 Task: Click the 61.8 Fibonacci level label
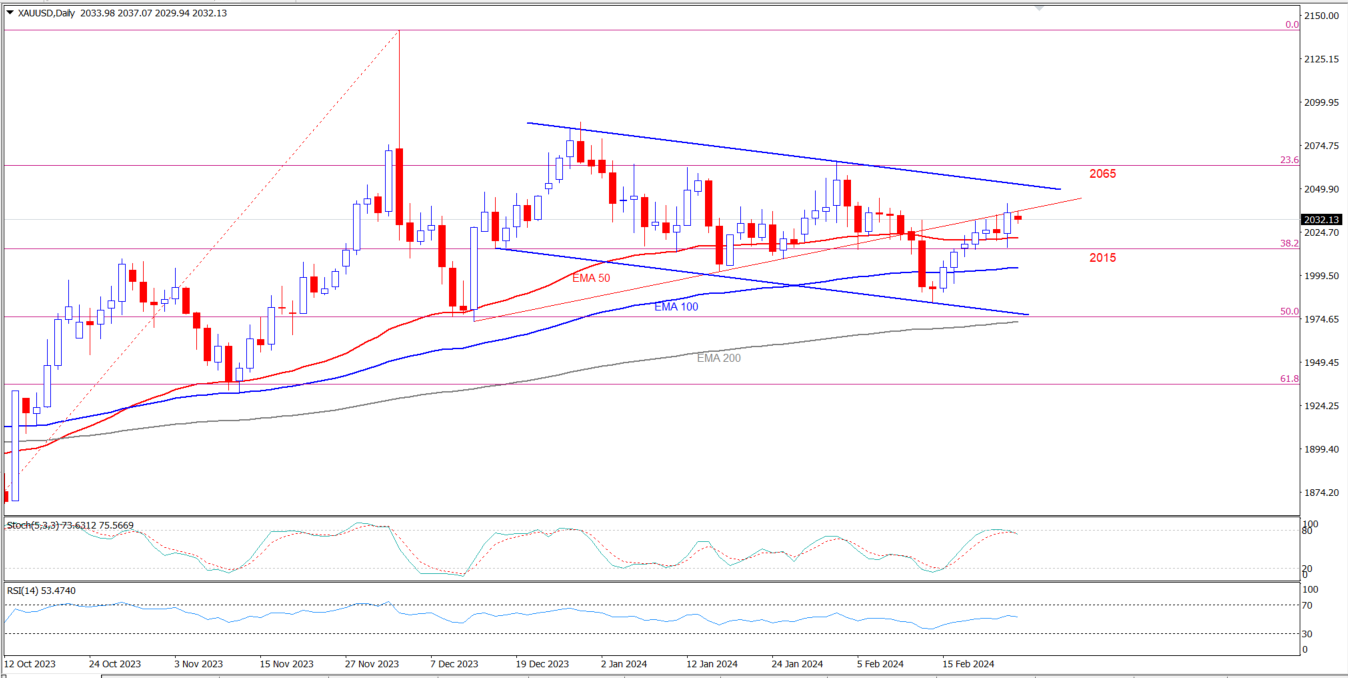tap(1289, 379)
